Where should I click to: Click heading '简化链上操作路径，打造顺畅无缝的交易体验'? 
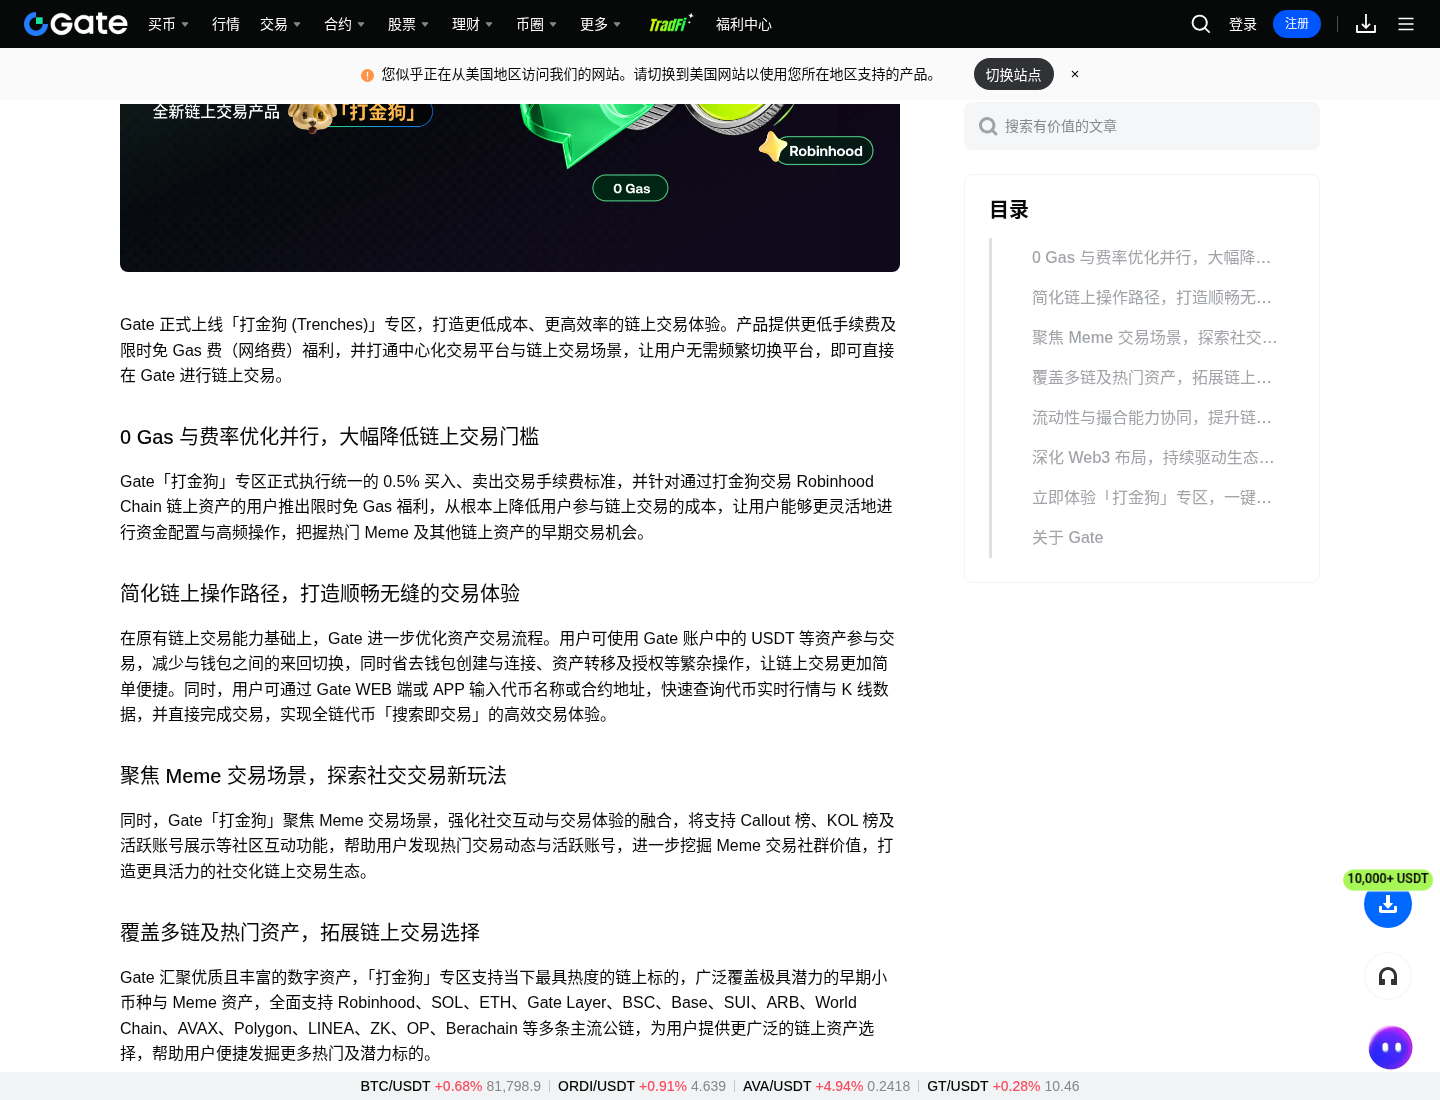coord(320,593)
